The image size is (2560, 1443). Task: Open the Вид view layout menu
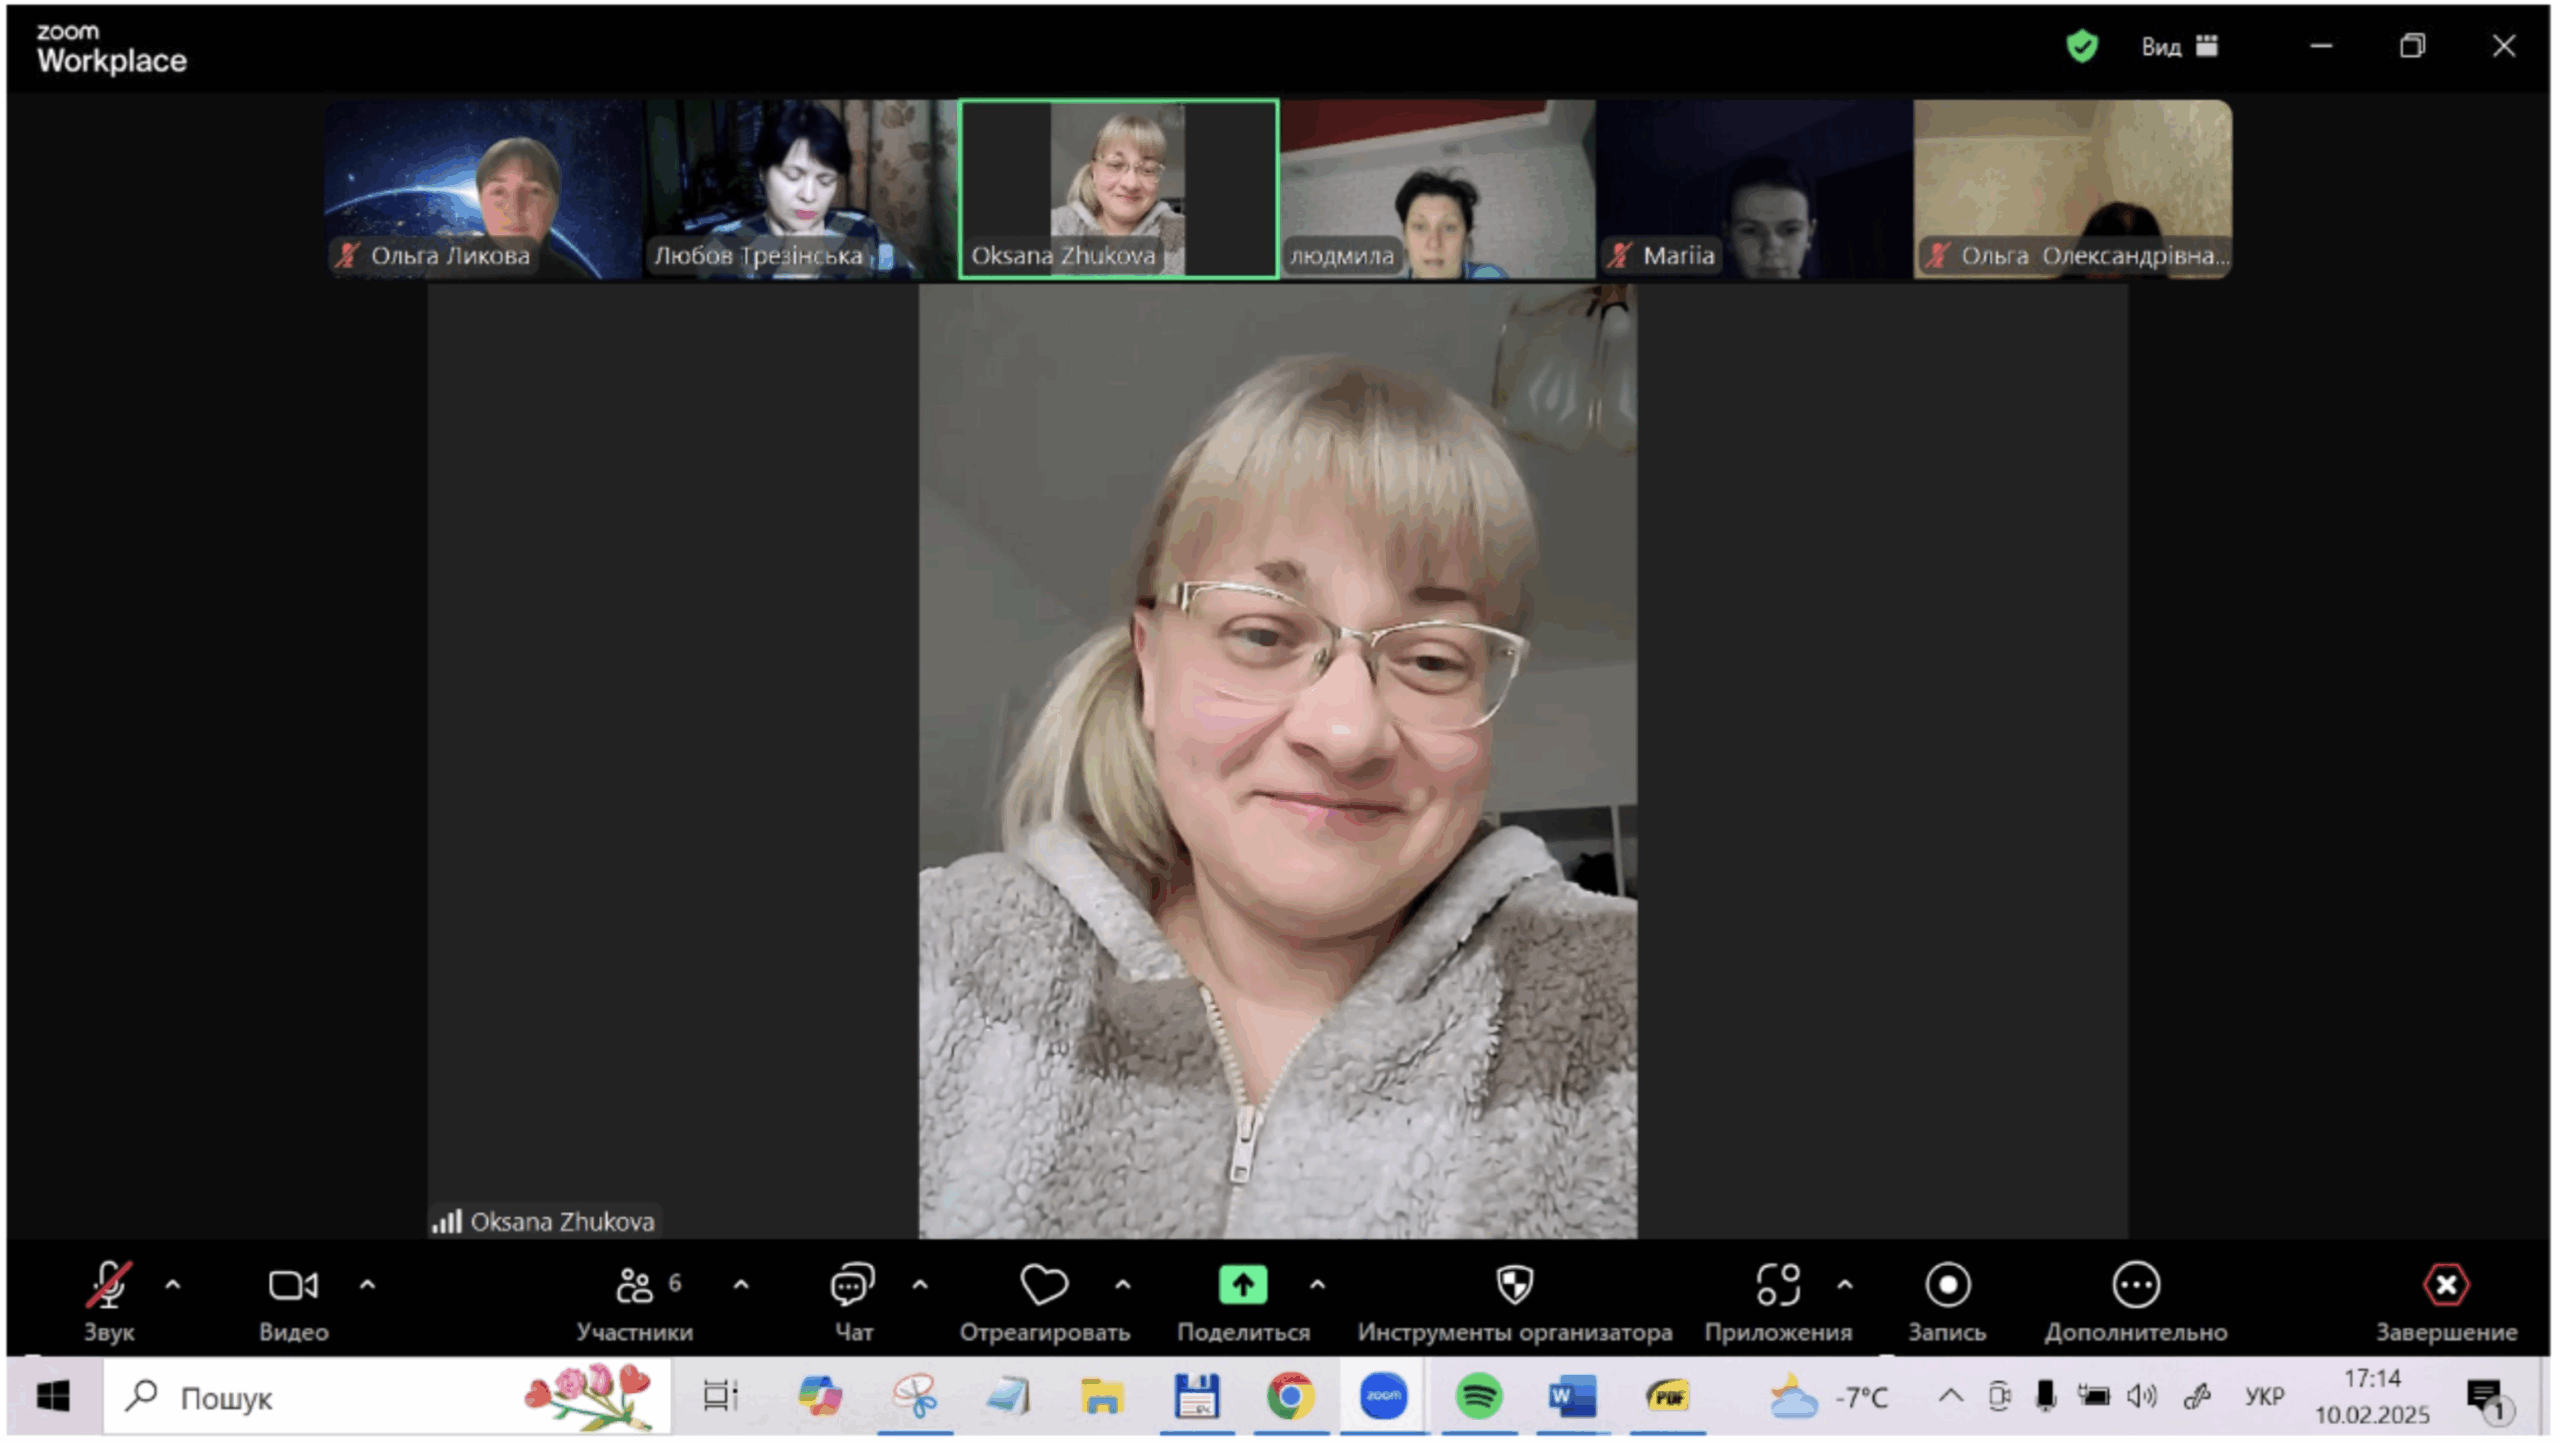2181,46
